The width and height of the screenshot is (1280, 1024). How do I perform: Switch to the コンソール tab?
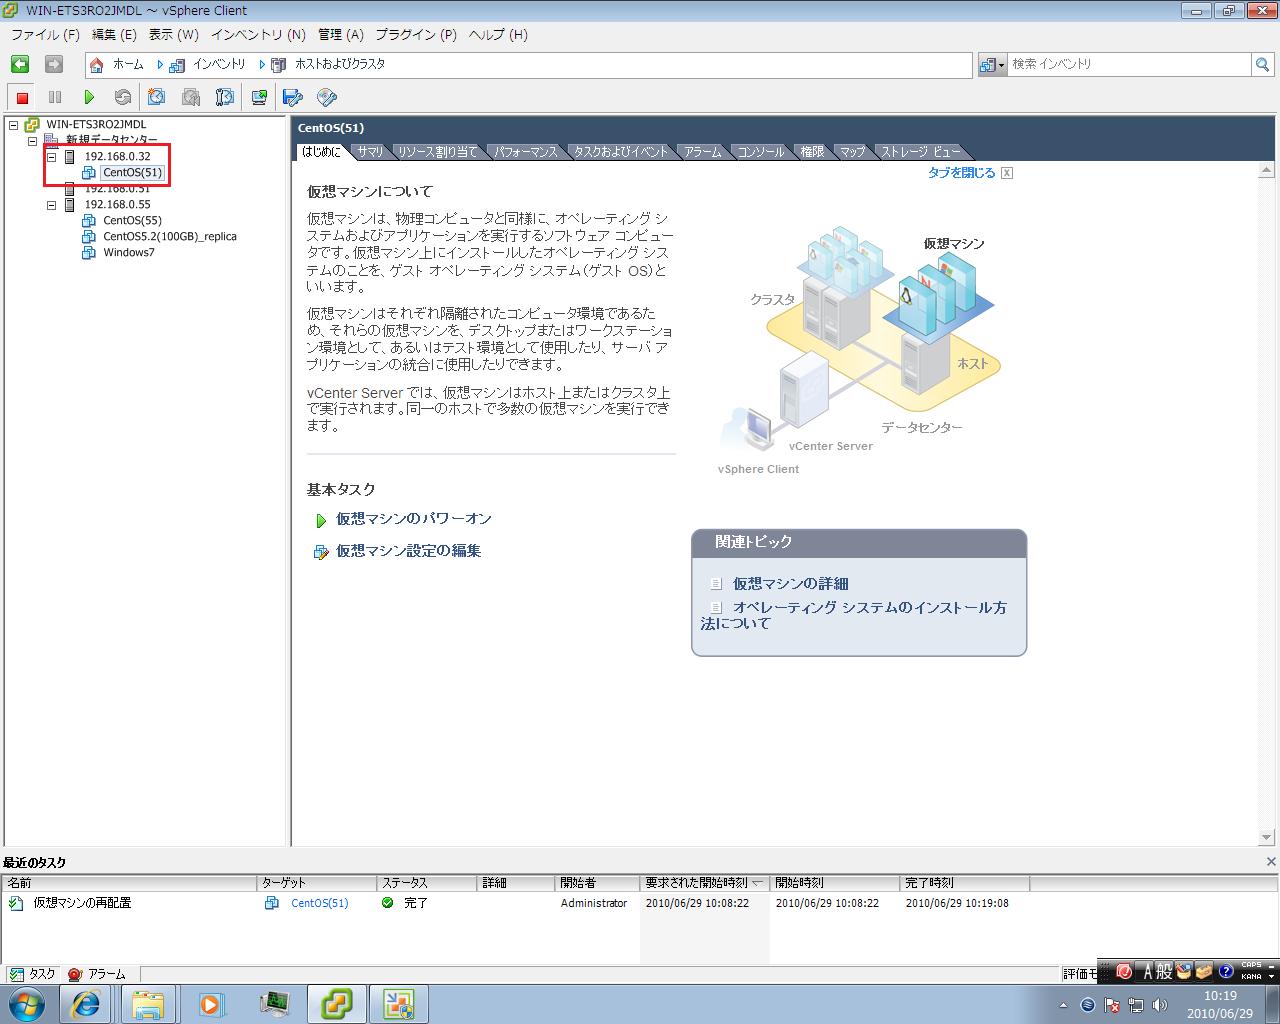pos(761,152)
